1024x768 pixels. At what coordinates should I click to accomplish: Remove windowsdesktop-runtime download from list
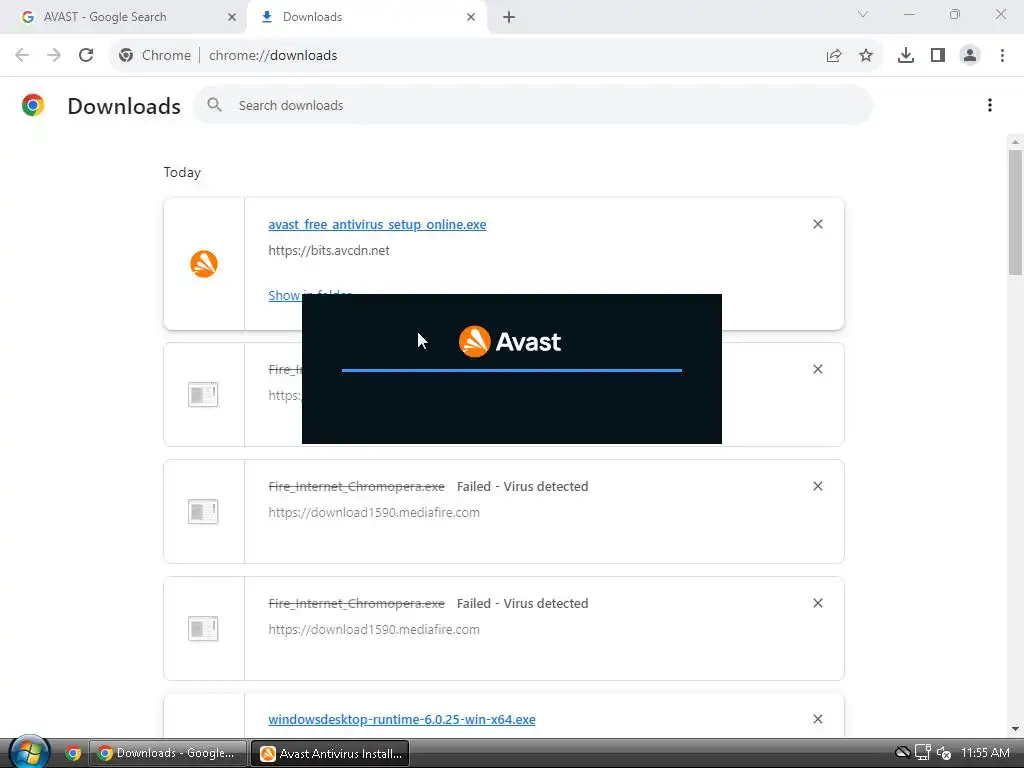pos(818,719)
